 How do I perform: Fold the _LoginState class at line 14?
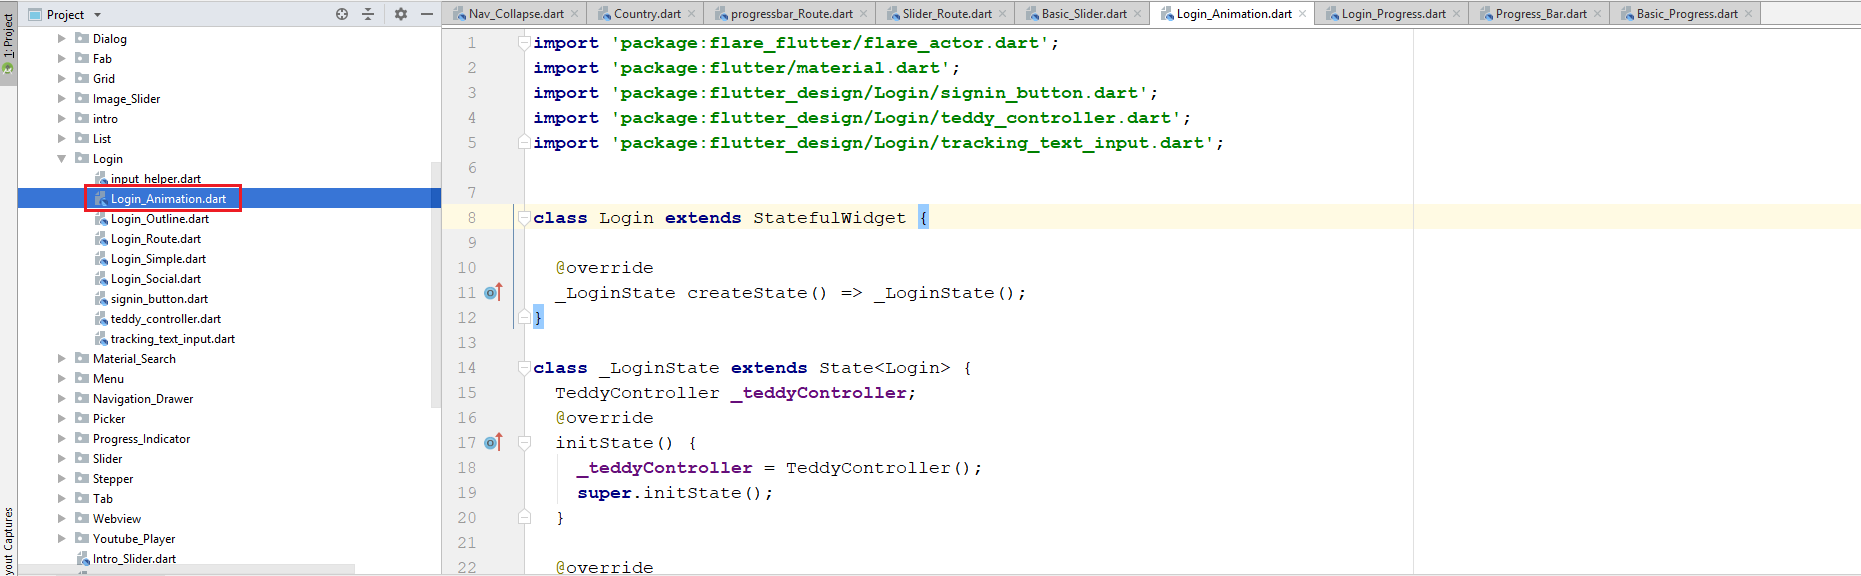coord(524,367)
